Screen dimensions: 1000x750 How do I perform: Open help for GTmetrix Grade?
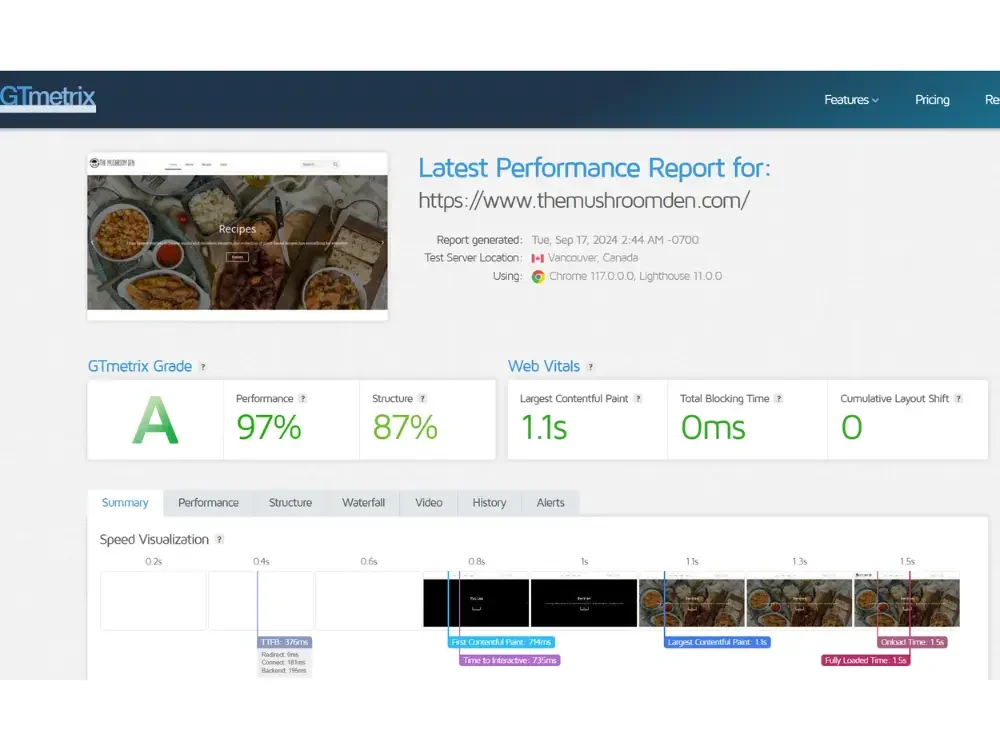click(x=203, y=367)
